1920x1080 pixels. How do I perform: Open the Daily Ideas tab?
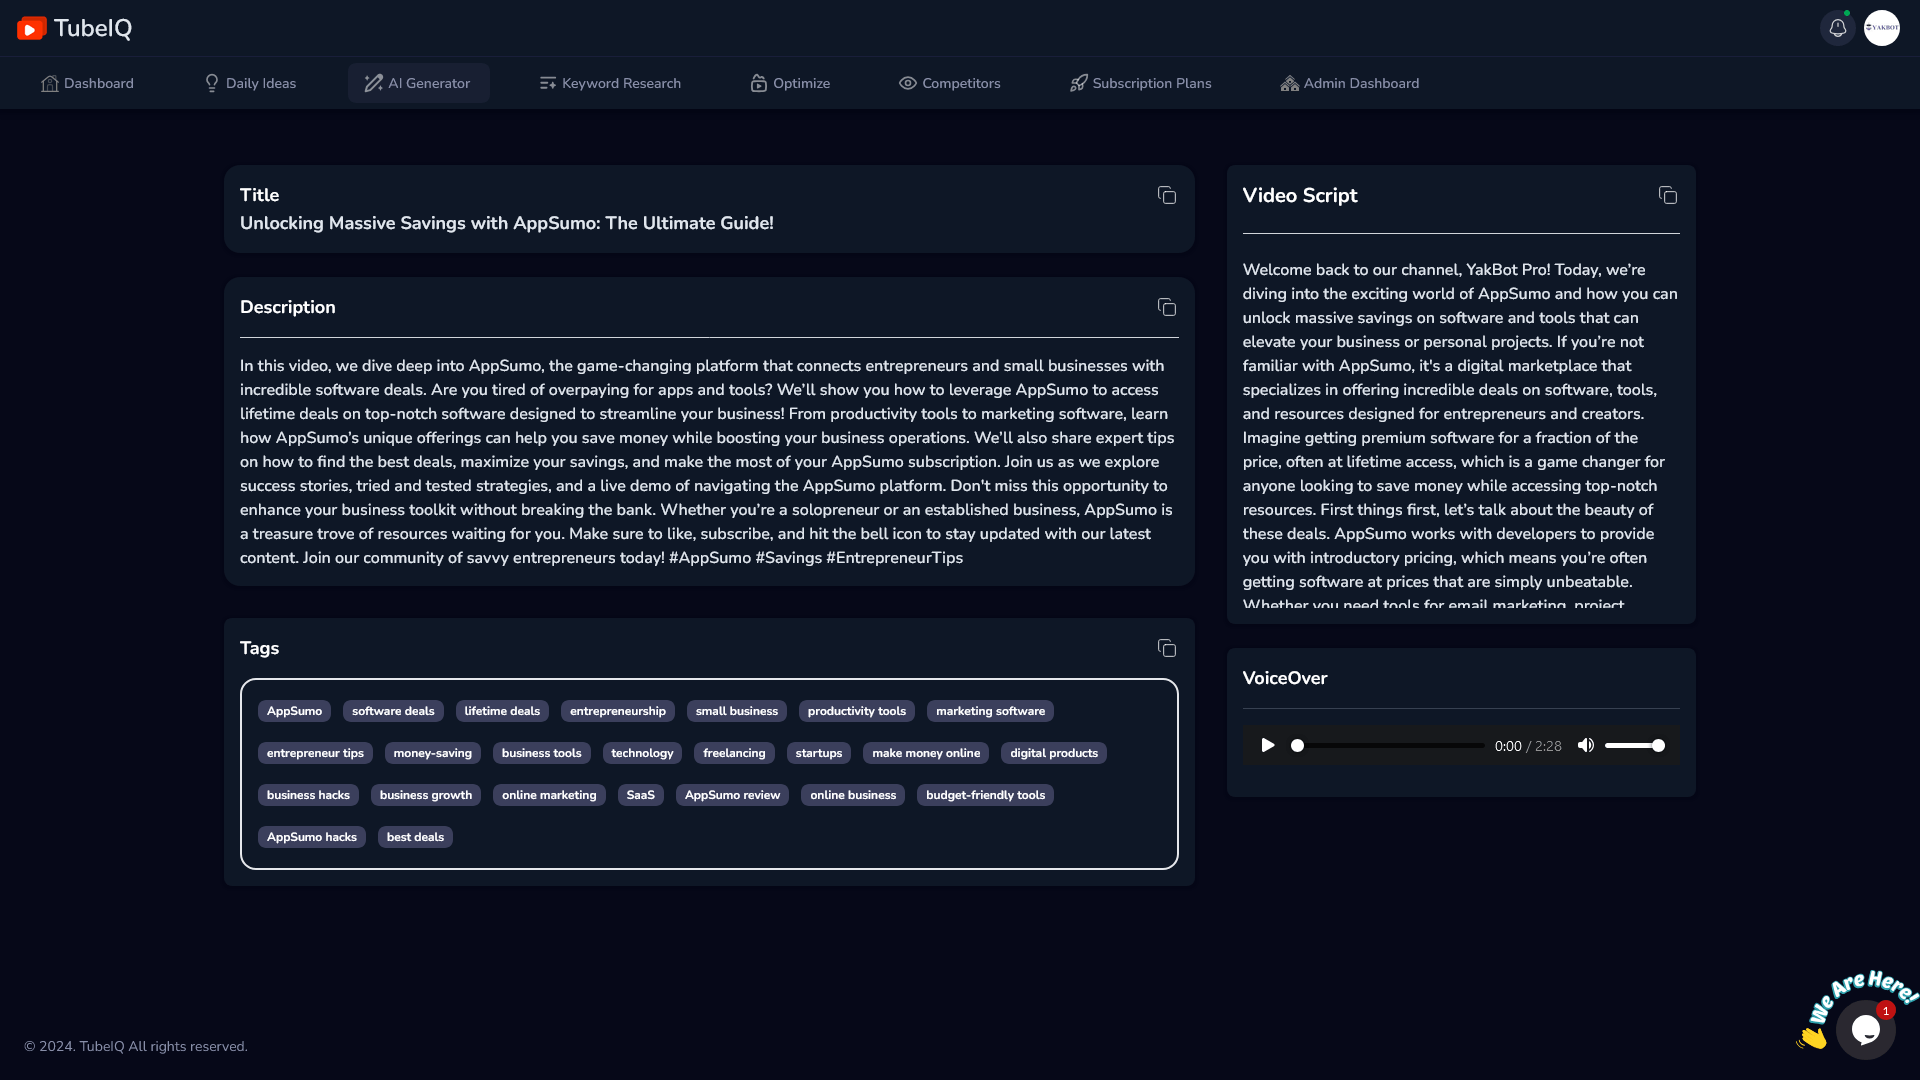250,83
